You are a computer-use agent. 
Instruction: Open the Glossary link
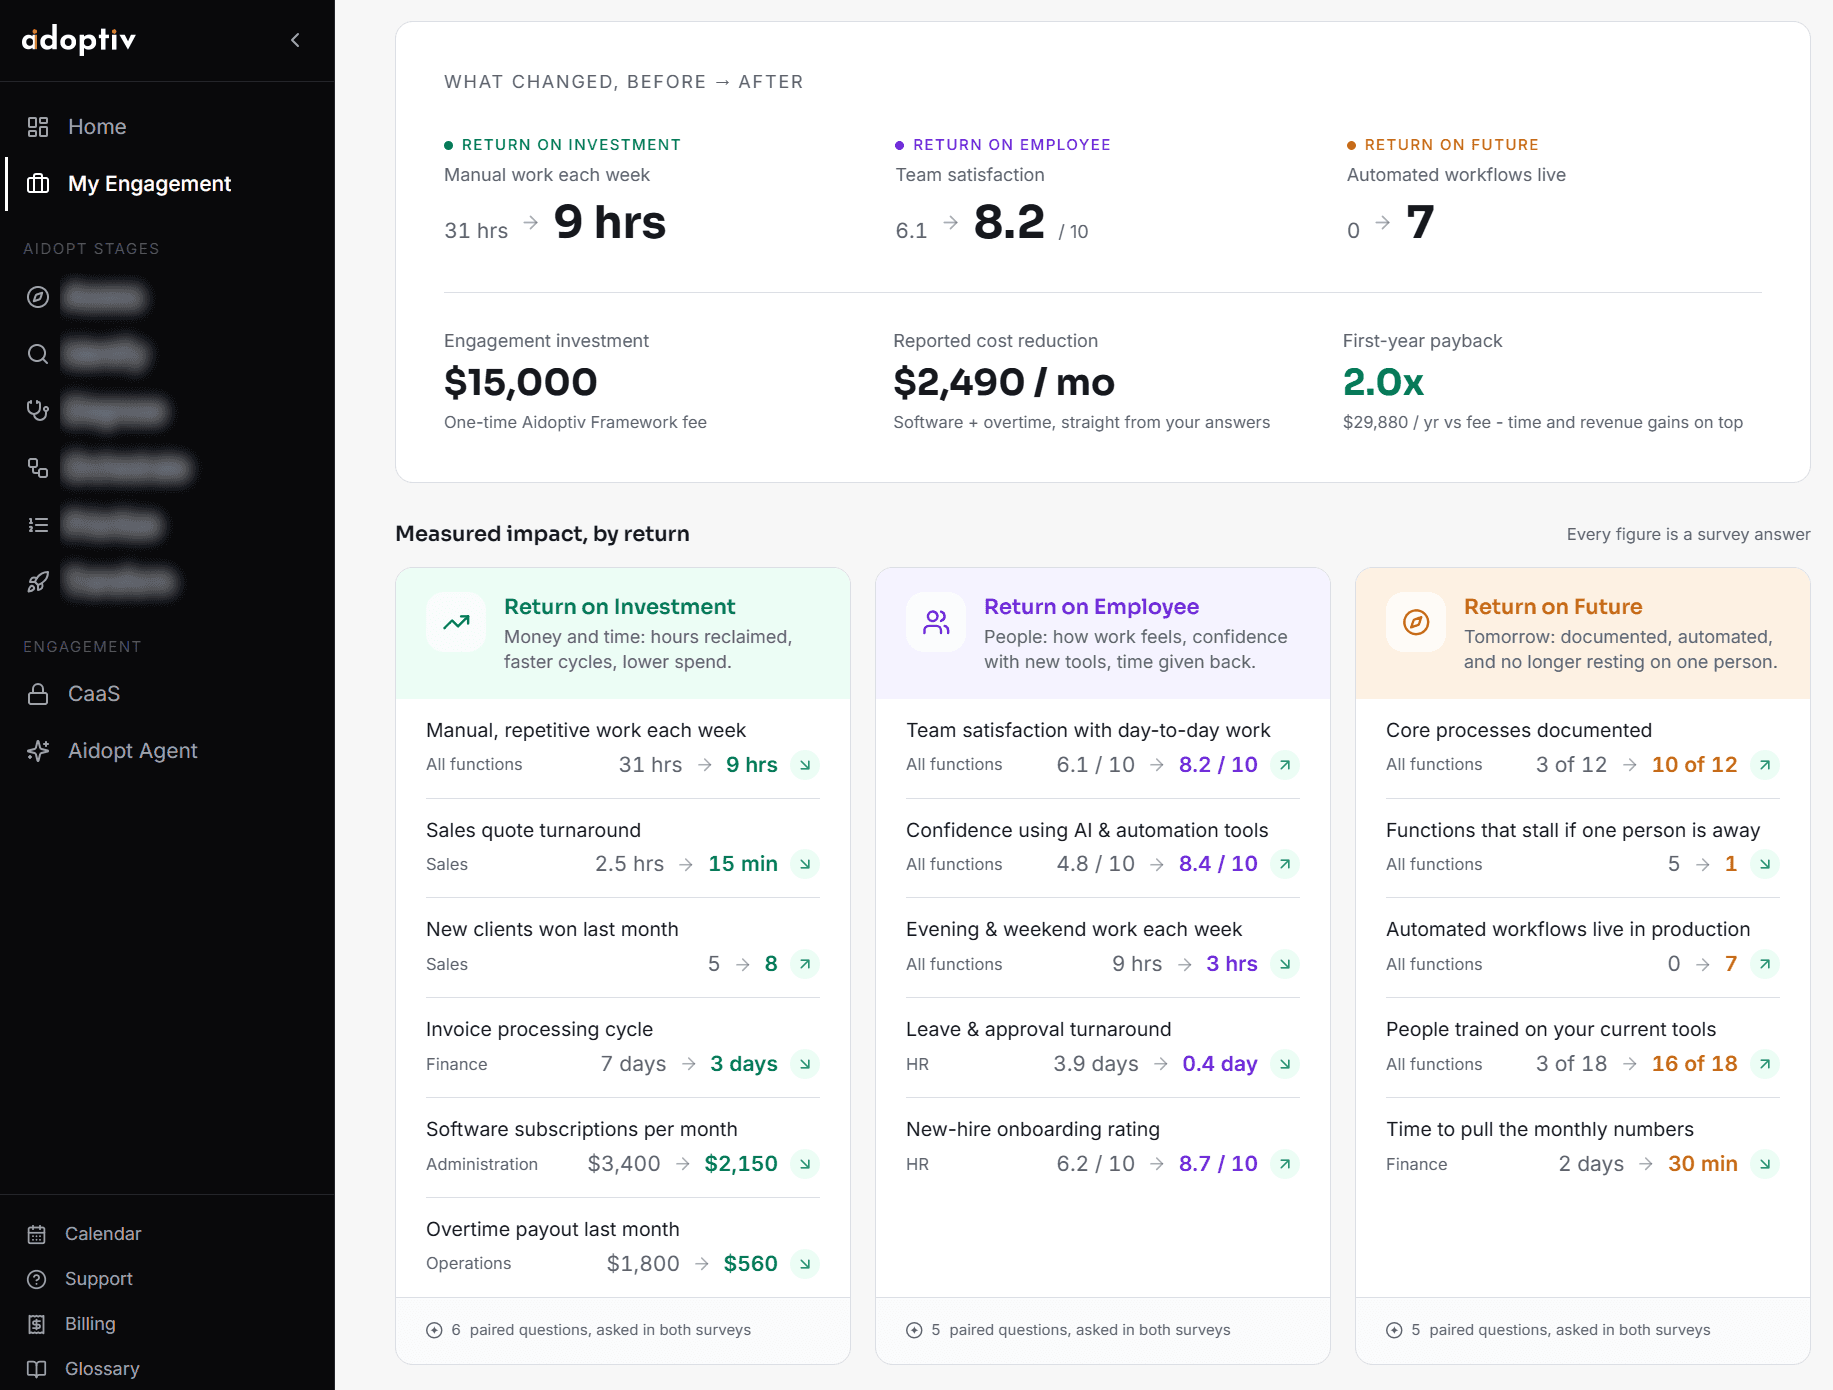point(102,1369)
